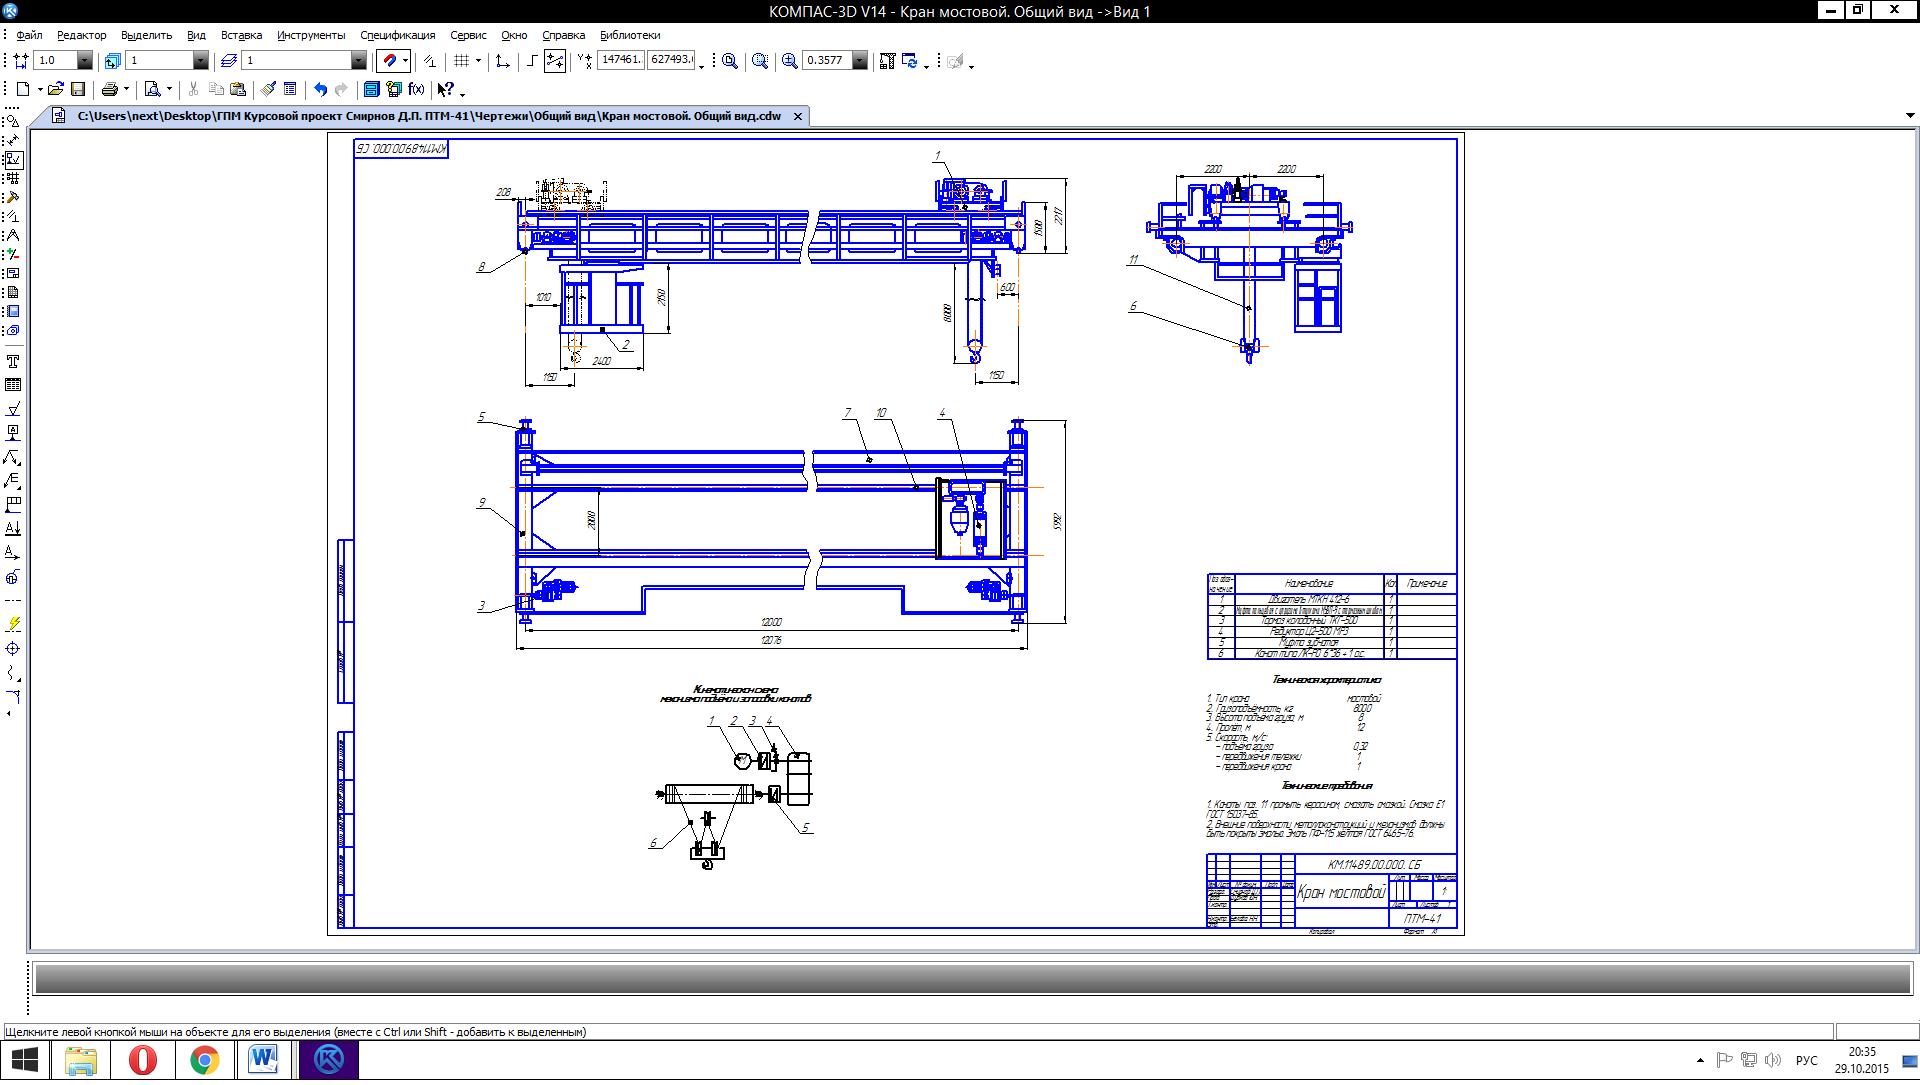Viewport: 1920px width, 1085px height.
Task: Open the Спецификация menu
Action: [x=397, y=35]
